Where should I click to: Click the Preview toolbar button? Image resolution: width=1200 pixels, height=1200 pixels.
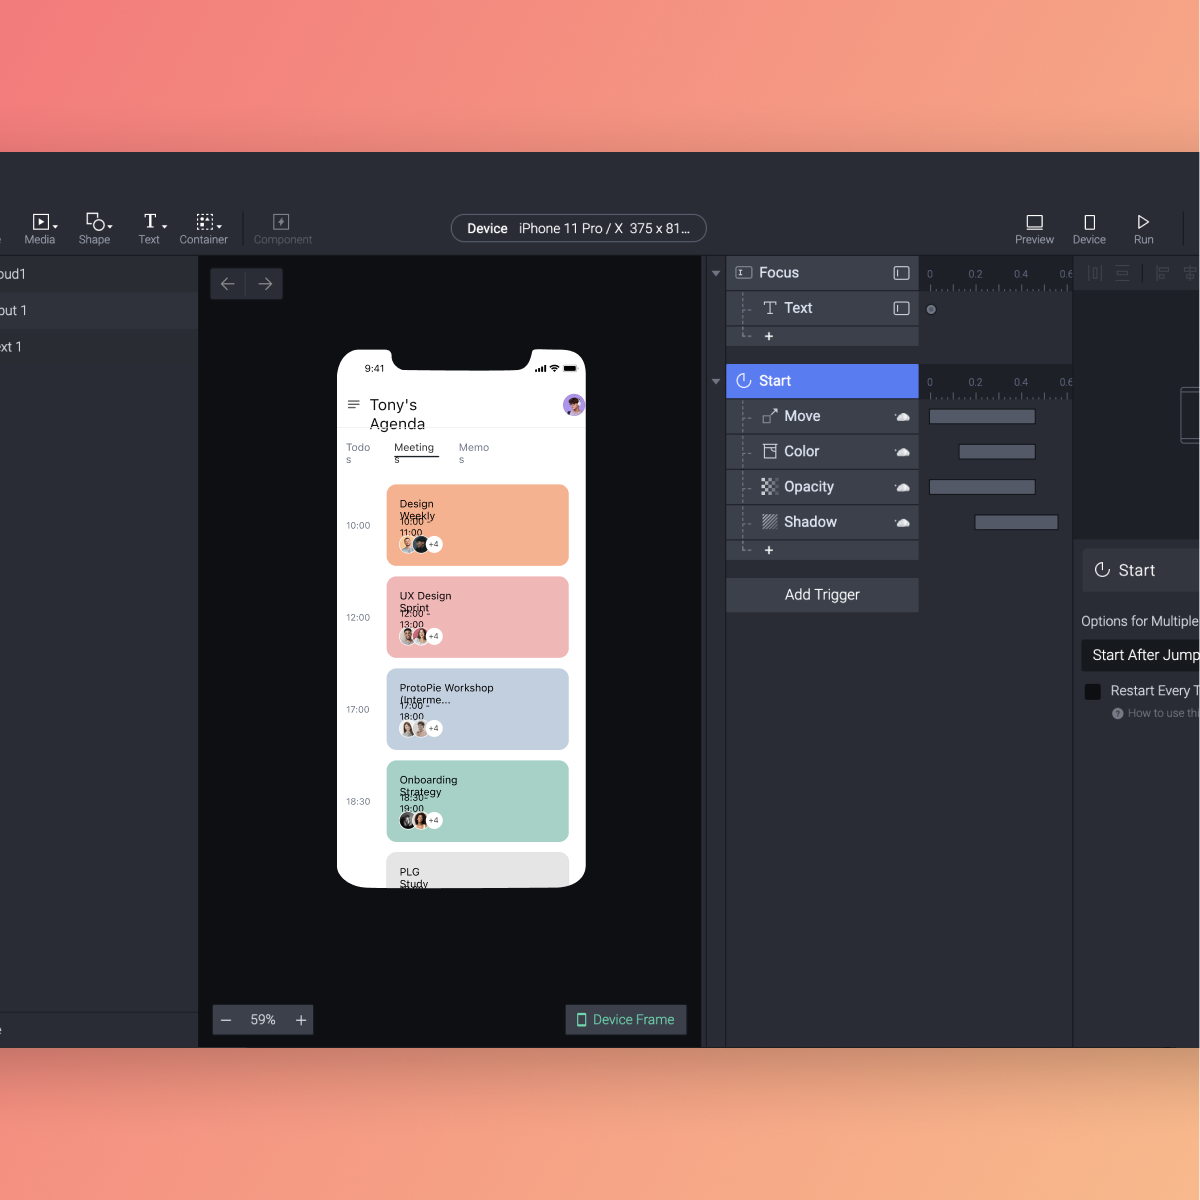pos(1034,228)
